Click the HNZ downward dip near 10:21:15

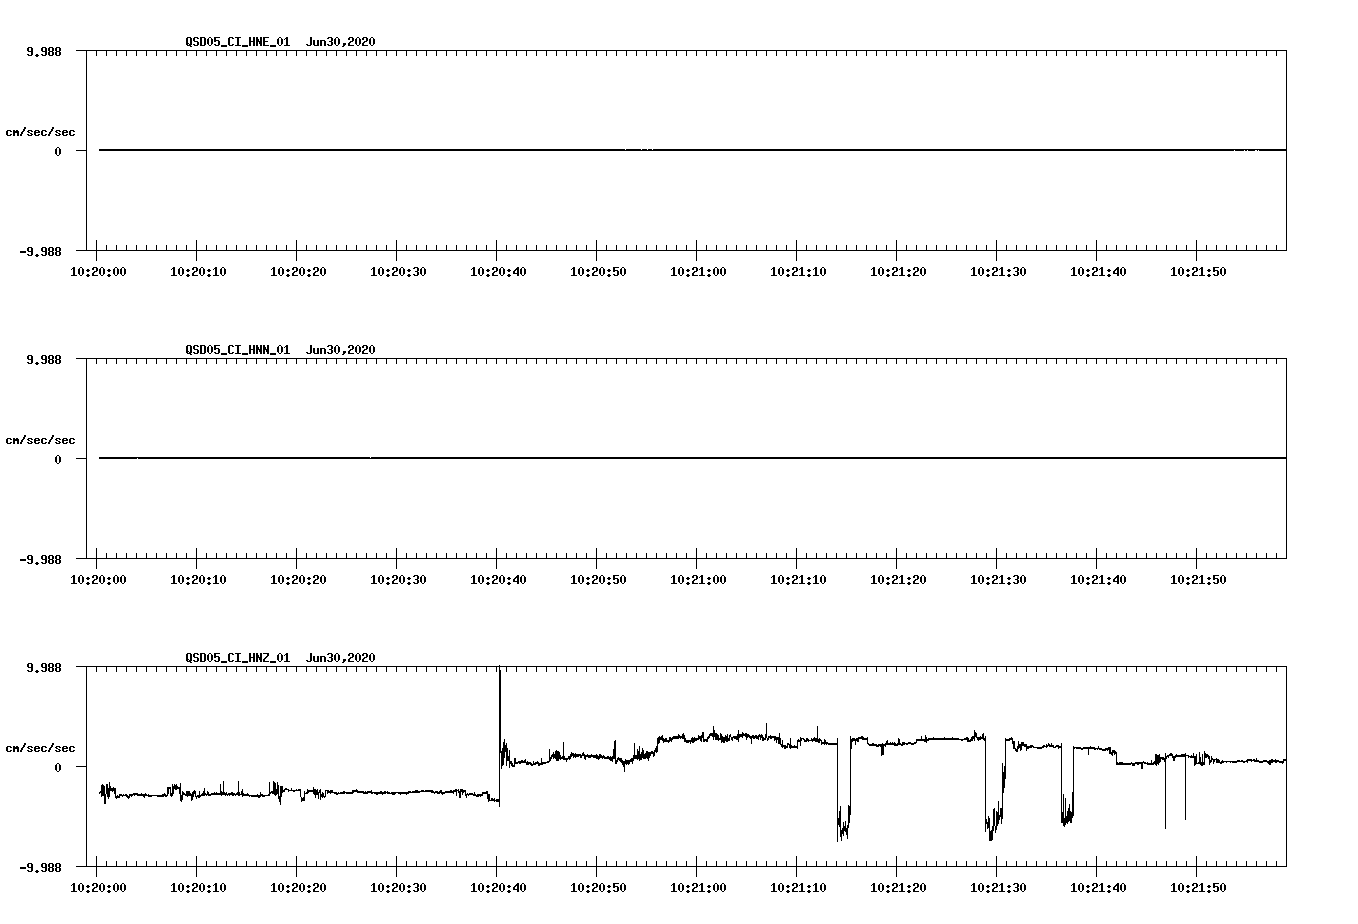[x=844, y=790]
